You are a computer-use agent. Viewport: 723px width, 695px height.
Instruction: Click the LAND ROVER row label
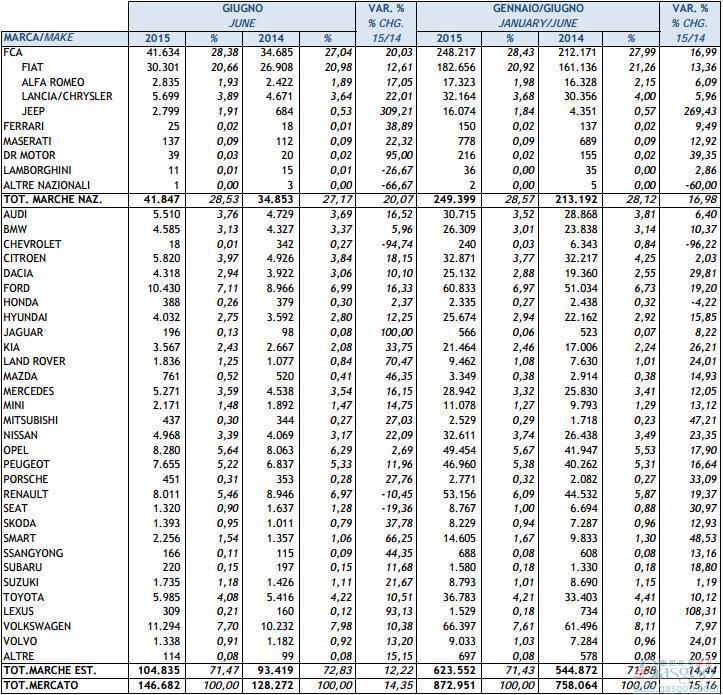(34, 361)
